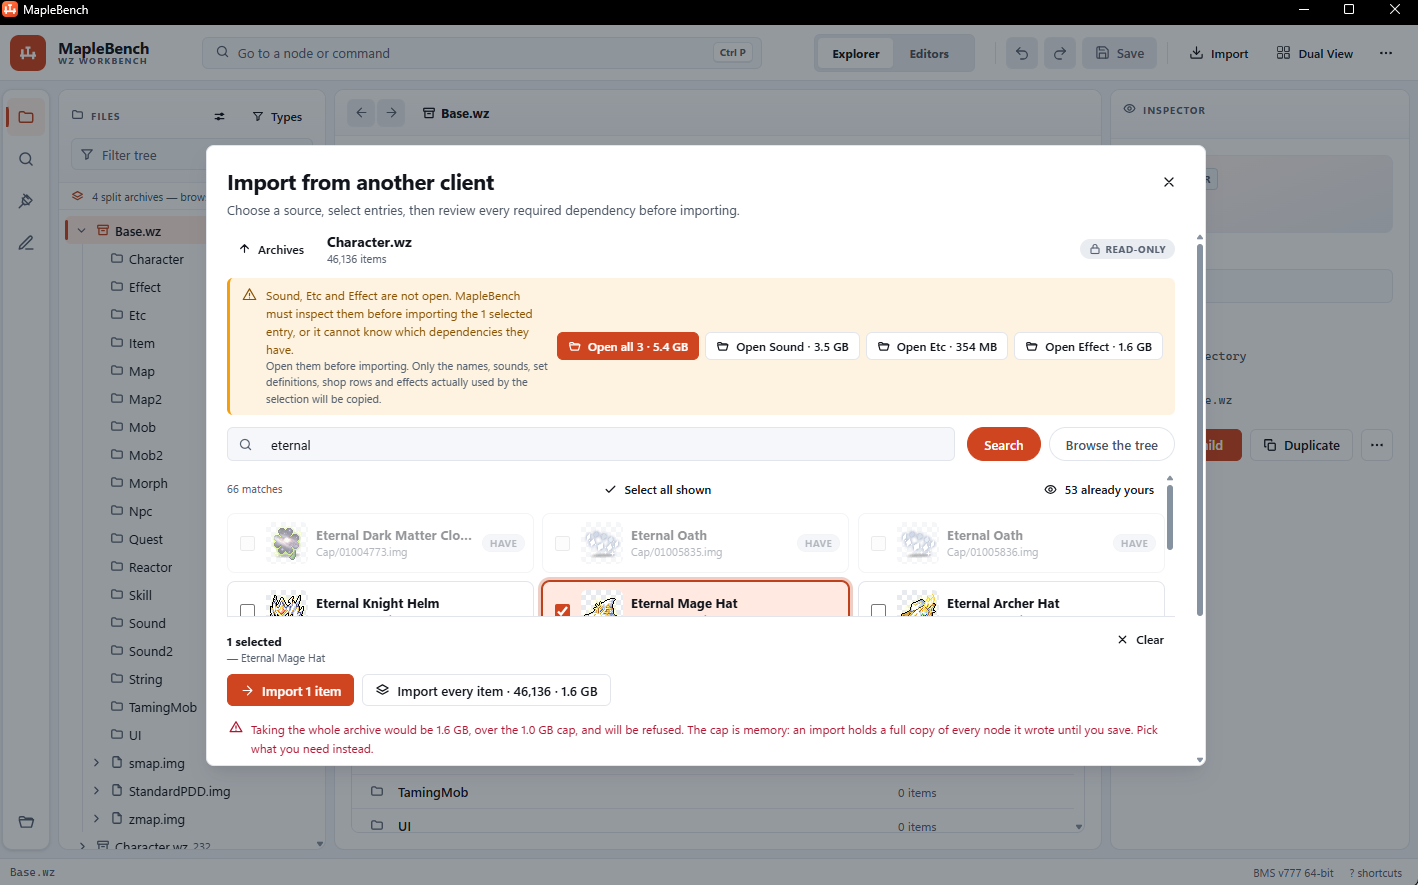The height and width of the screenshot is (885, 1418).
Task: Click the Eternal Dark Matter disabled checkbox
Action: tap(247, 543)
